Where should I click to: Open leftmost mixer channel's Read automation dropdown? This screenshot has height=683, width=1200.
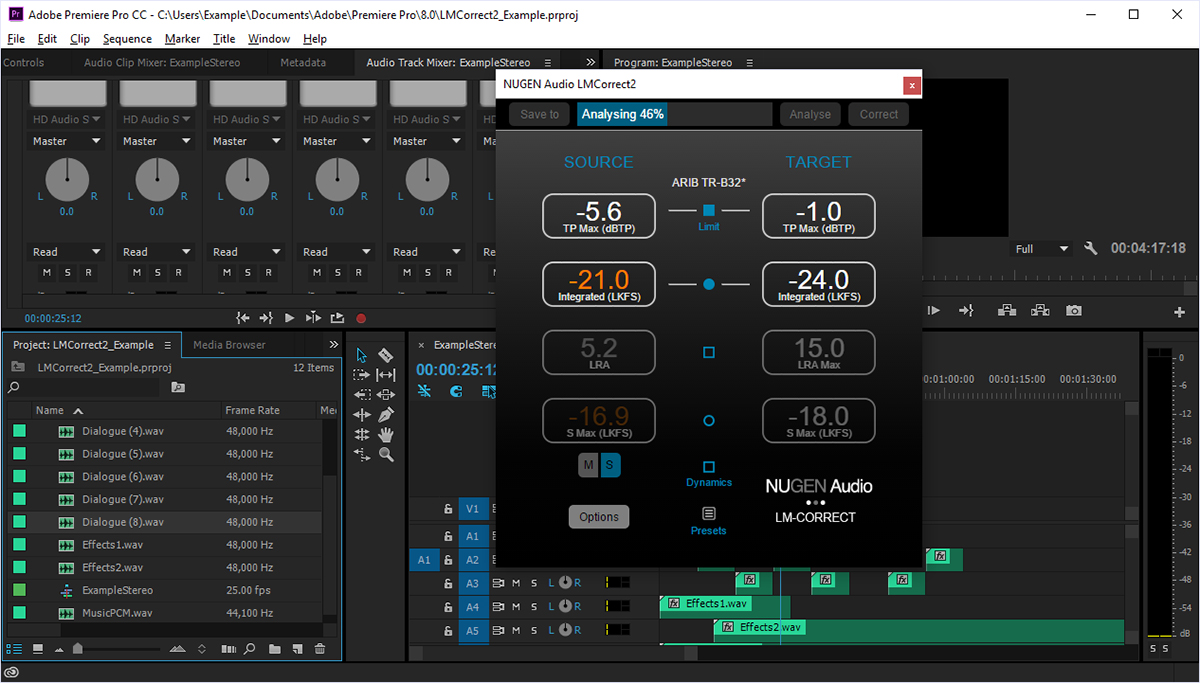click(x=67, y=252)
